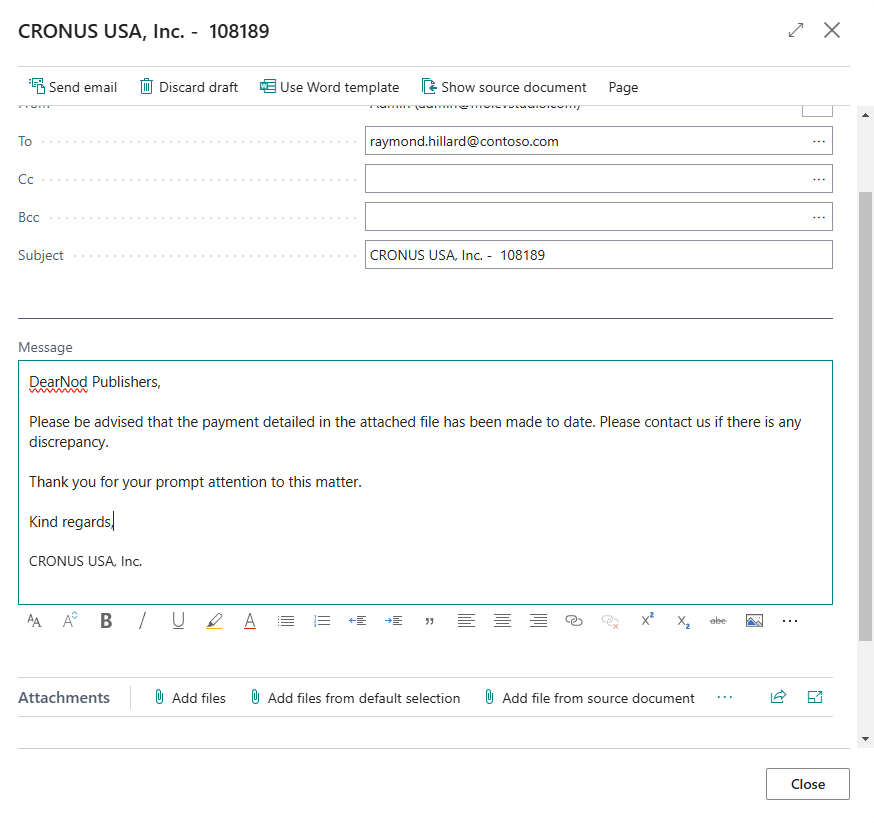This screenshot has width=874, height=823.
Task: Select the highlight color pen tool
Action: click(x=214, y=620)
